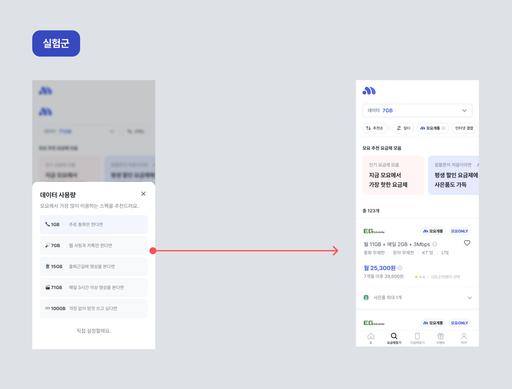Close the 데이터 사용량 bottom sheet
The image size is (512, 389).
[143, 194]
